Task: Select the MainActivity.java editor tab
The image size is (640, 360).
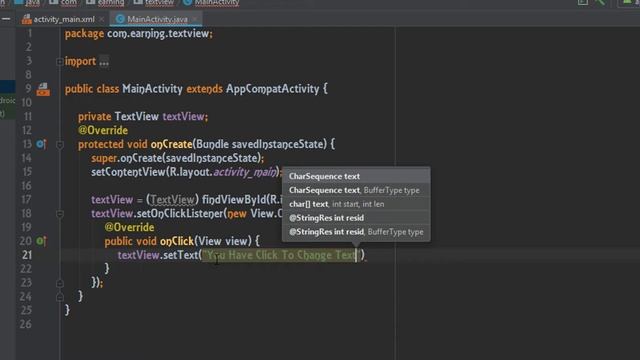Action: (x=157, y=19)
